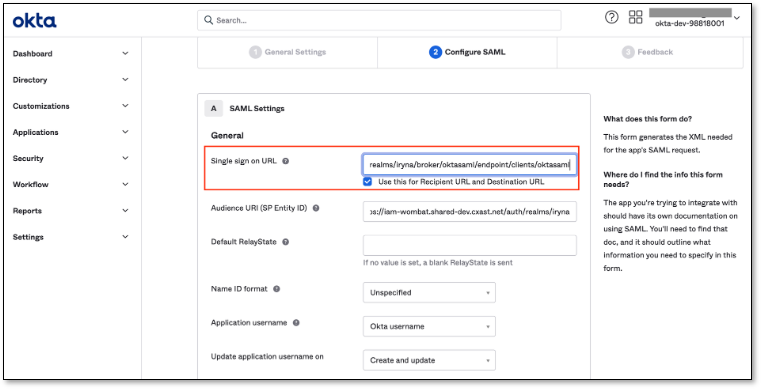Click step 3 circle icon for Feedback
The image size is (761, 389).
[628, 52]
